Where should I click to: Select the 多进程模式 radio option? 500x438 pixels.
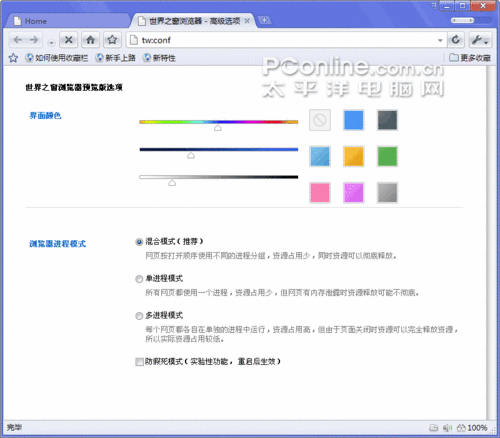pyautogui.click(x=139, y=316)
